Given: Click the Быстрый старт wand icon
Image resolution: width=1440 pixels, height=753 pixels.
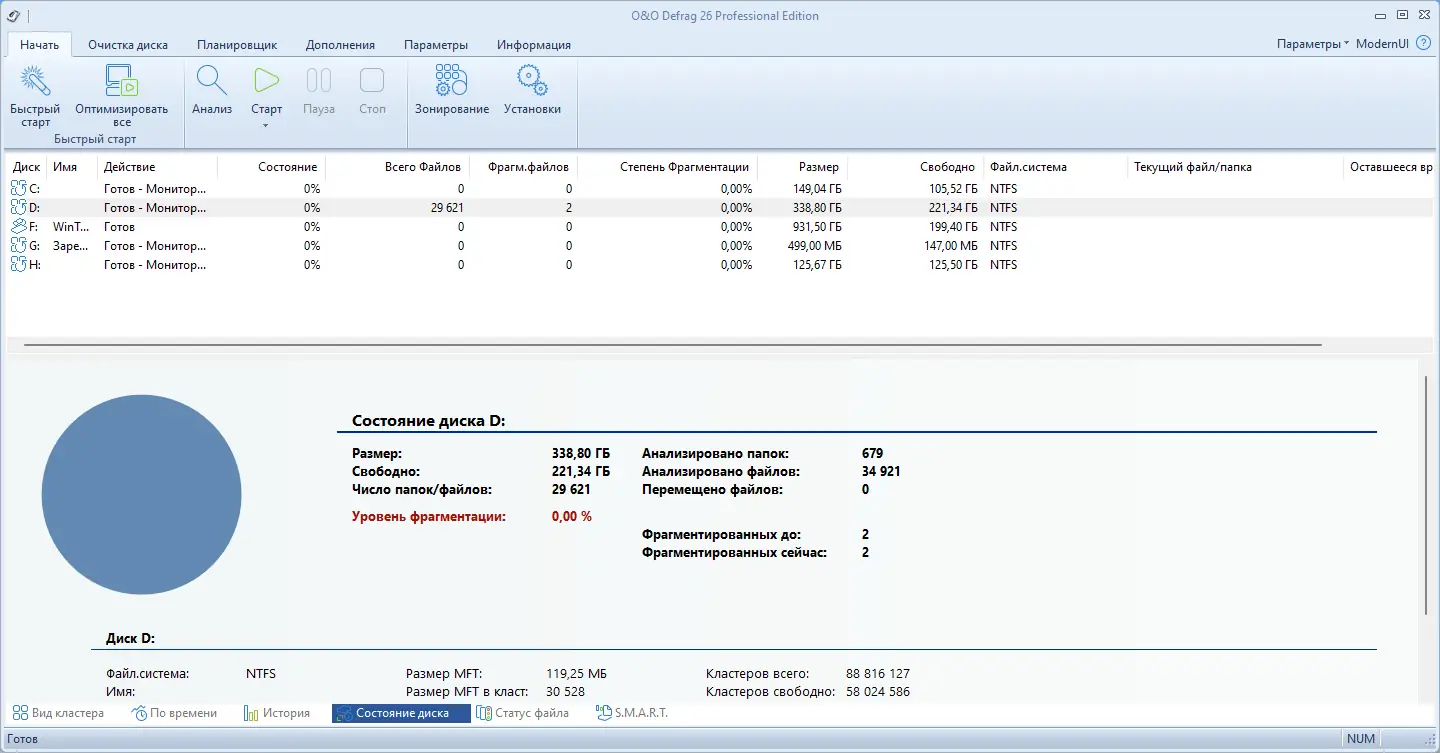Looking at the screenshot, I should tap(35, 82).
